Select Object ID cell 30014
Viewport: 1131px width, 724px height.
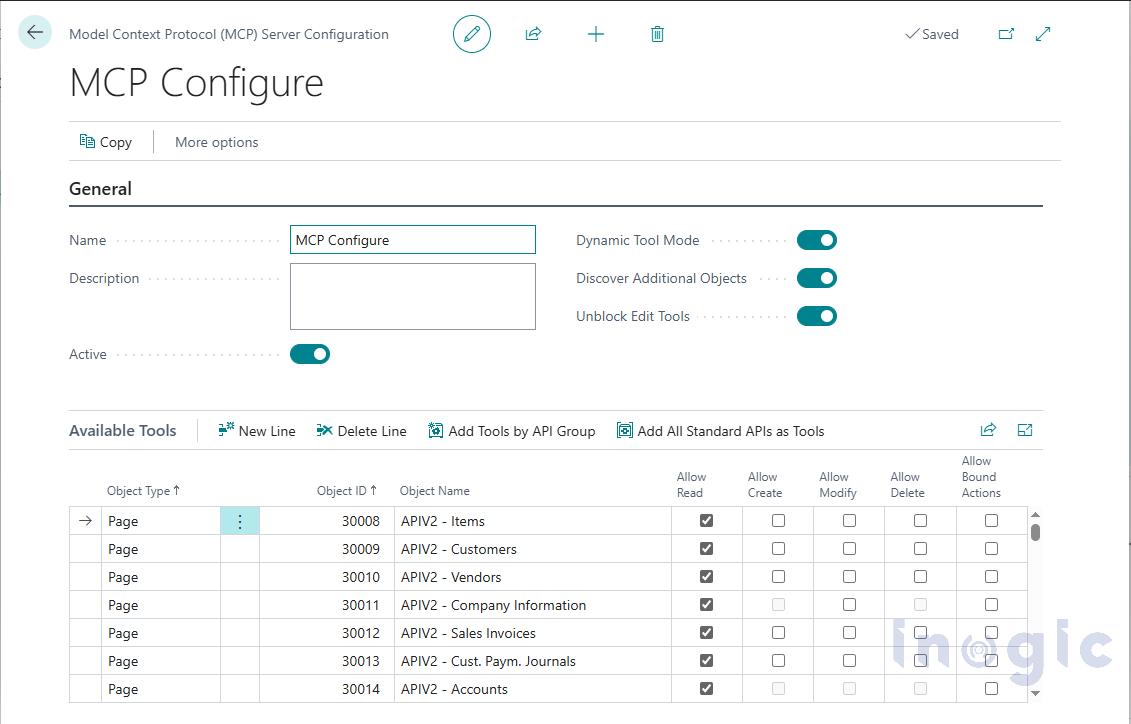(327, 689)
